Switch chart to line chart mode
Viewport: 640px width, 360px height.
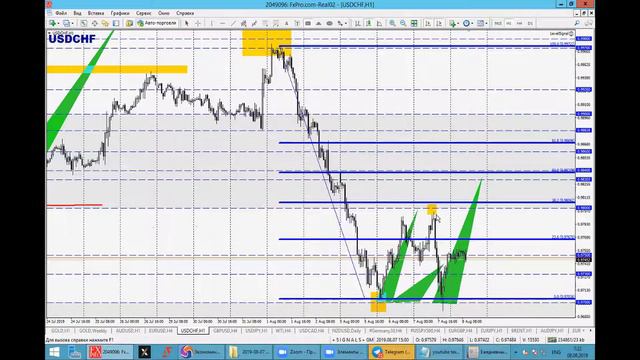click(x=379, y=23)
